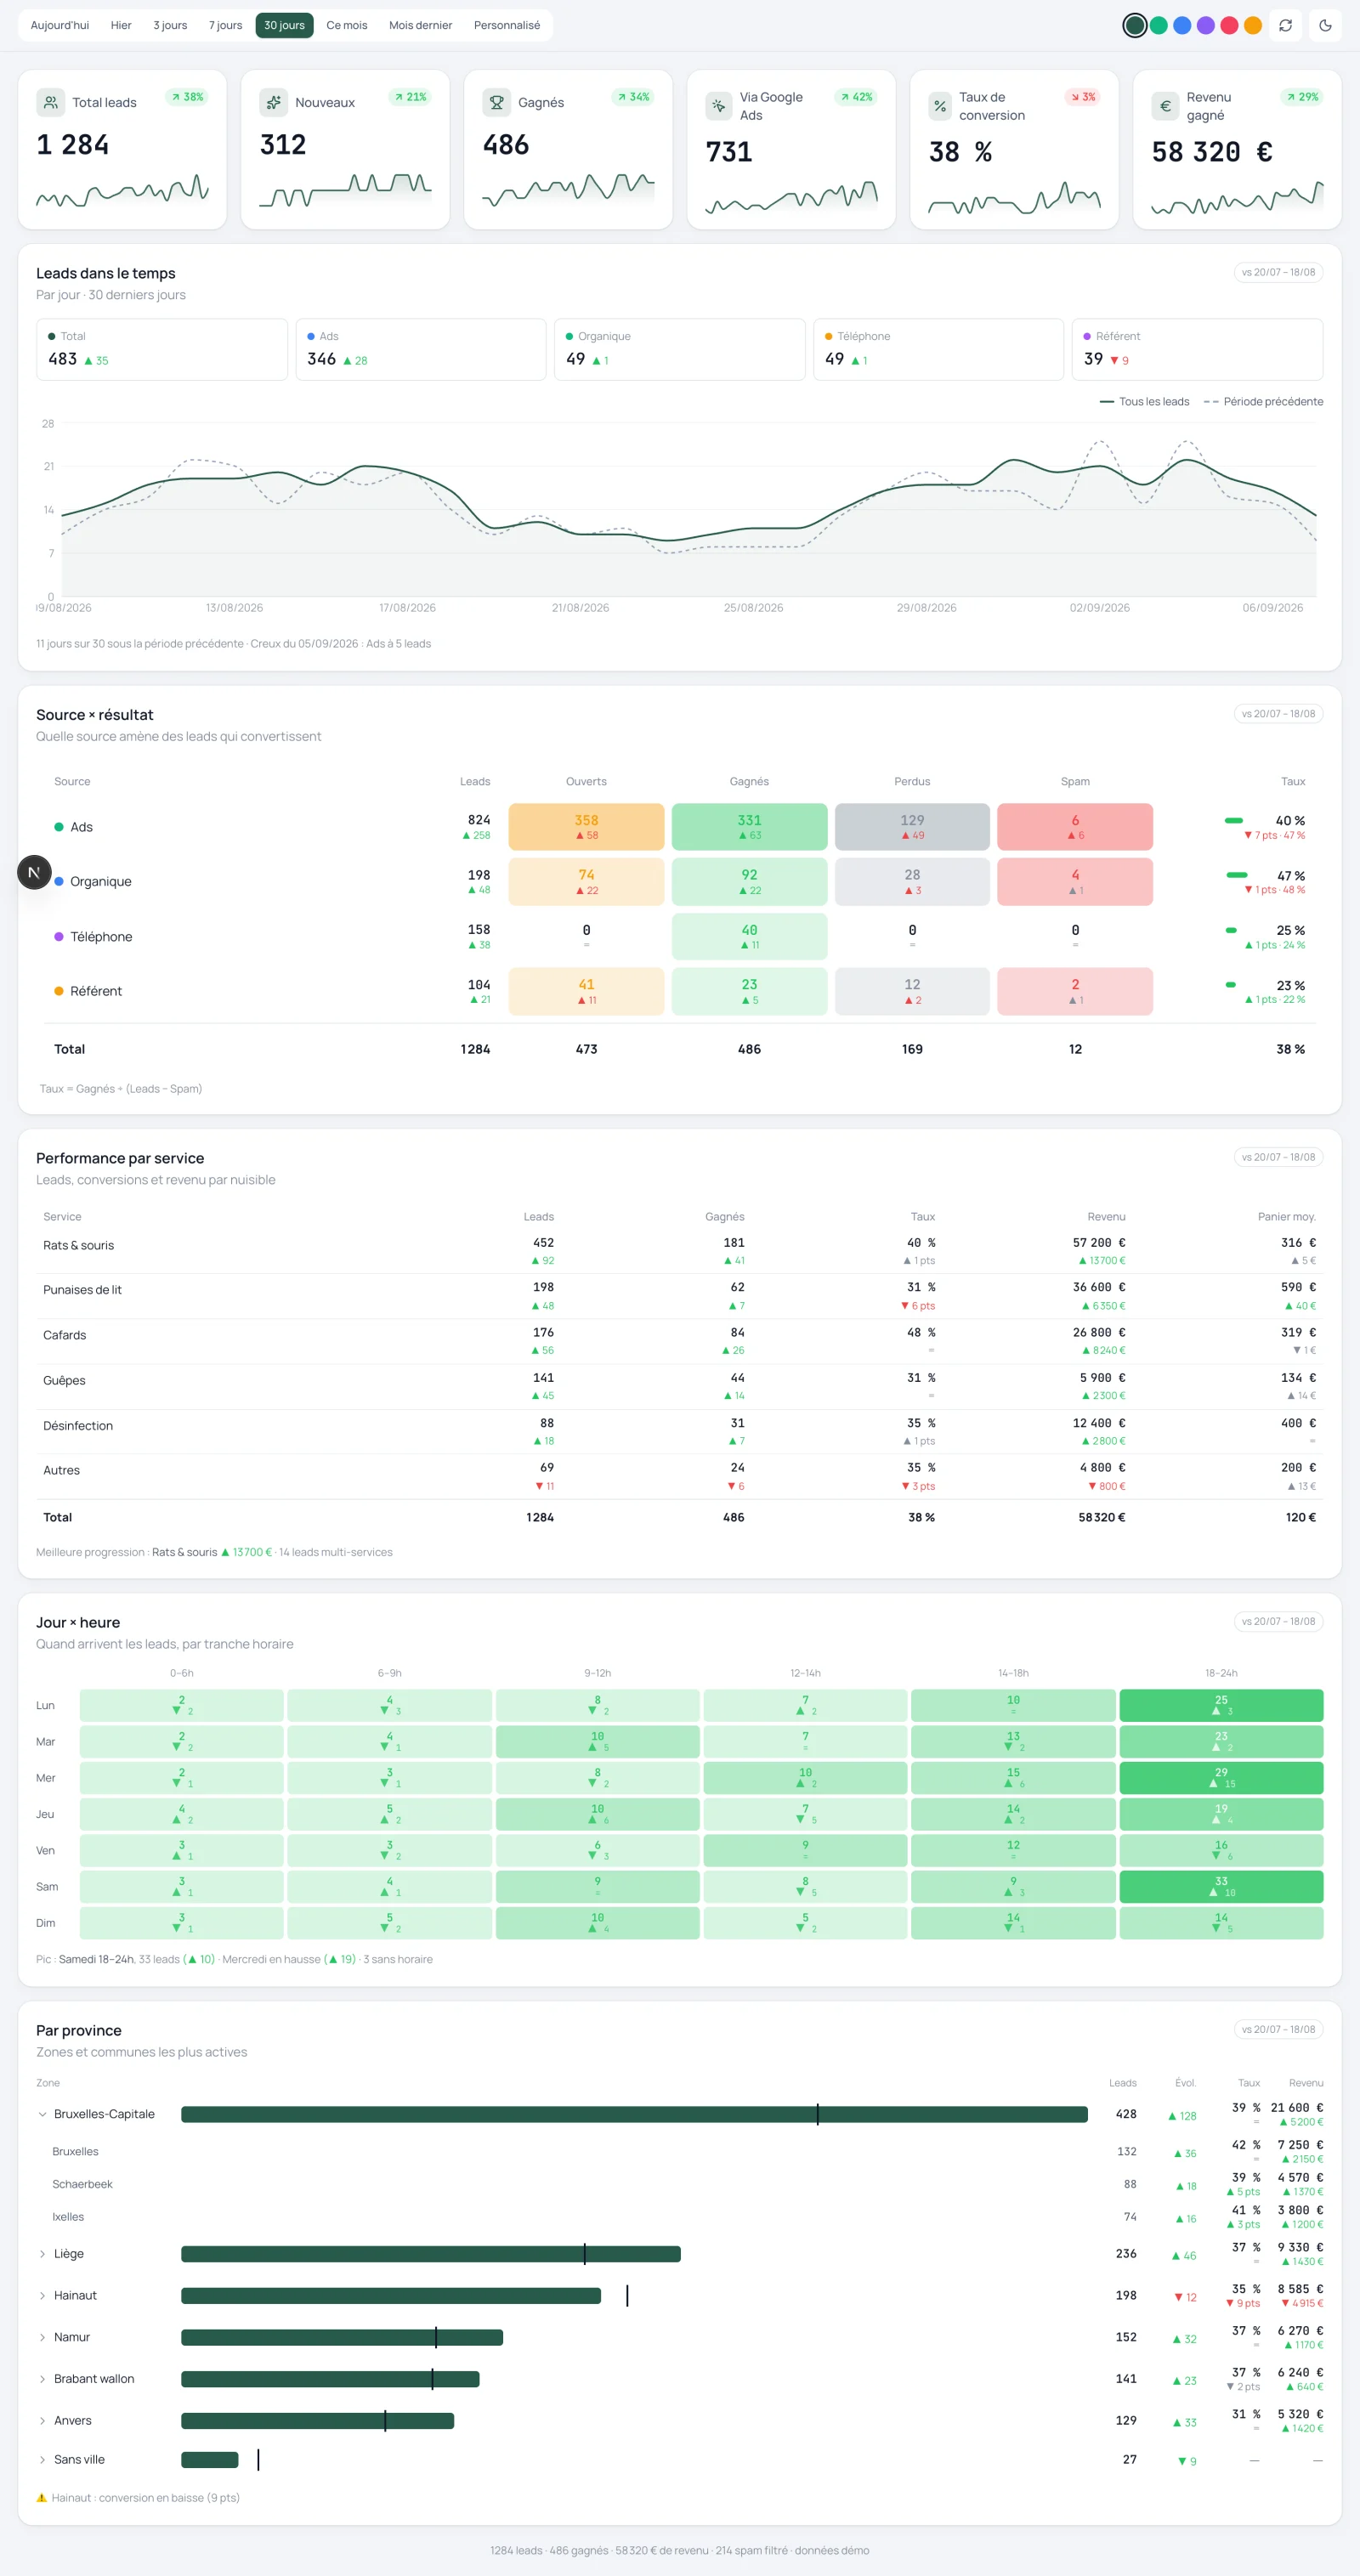The height and width of the screenshot is (2576, 1360).
Task: Select the Référent source row label
Action: 96,991
